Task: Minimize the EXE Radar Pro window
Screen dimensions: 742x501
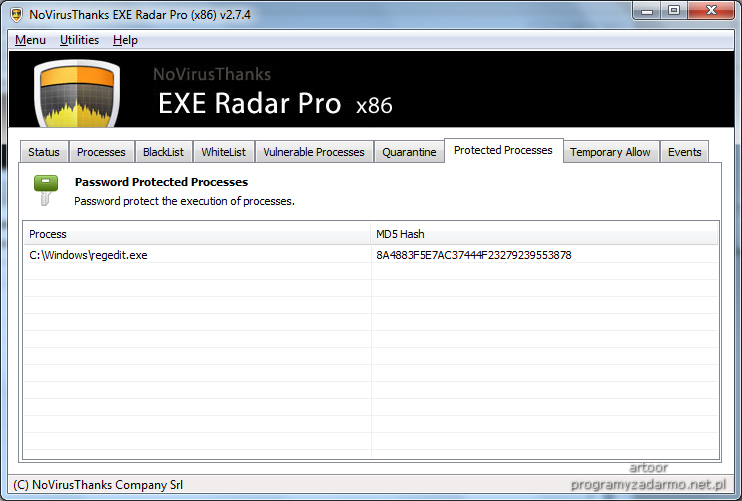Action: click(x=647, y=10)
